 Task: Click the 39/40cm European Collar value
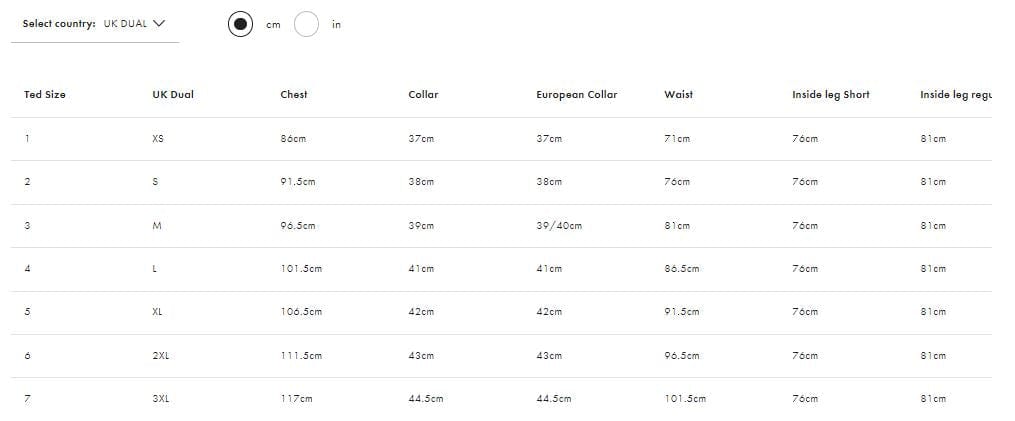point(559,226)
